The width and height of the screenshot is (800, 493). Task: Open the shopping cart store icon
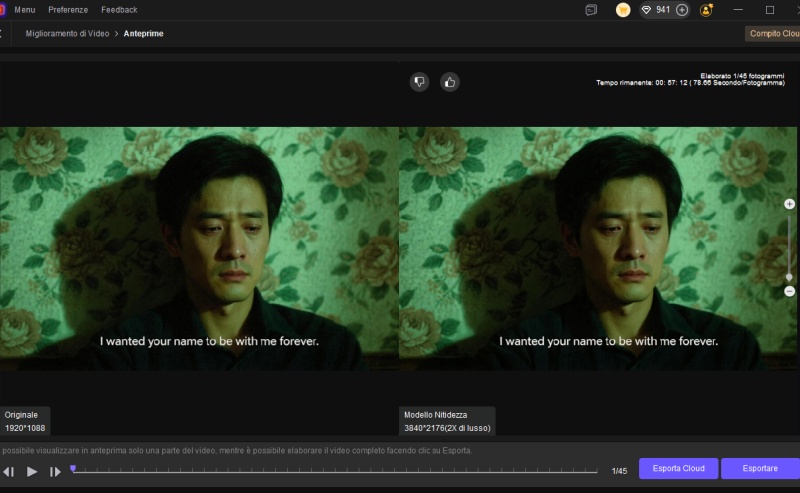(x=623, y=10)
